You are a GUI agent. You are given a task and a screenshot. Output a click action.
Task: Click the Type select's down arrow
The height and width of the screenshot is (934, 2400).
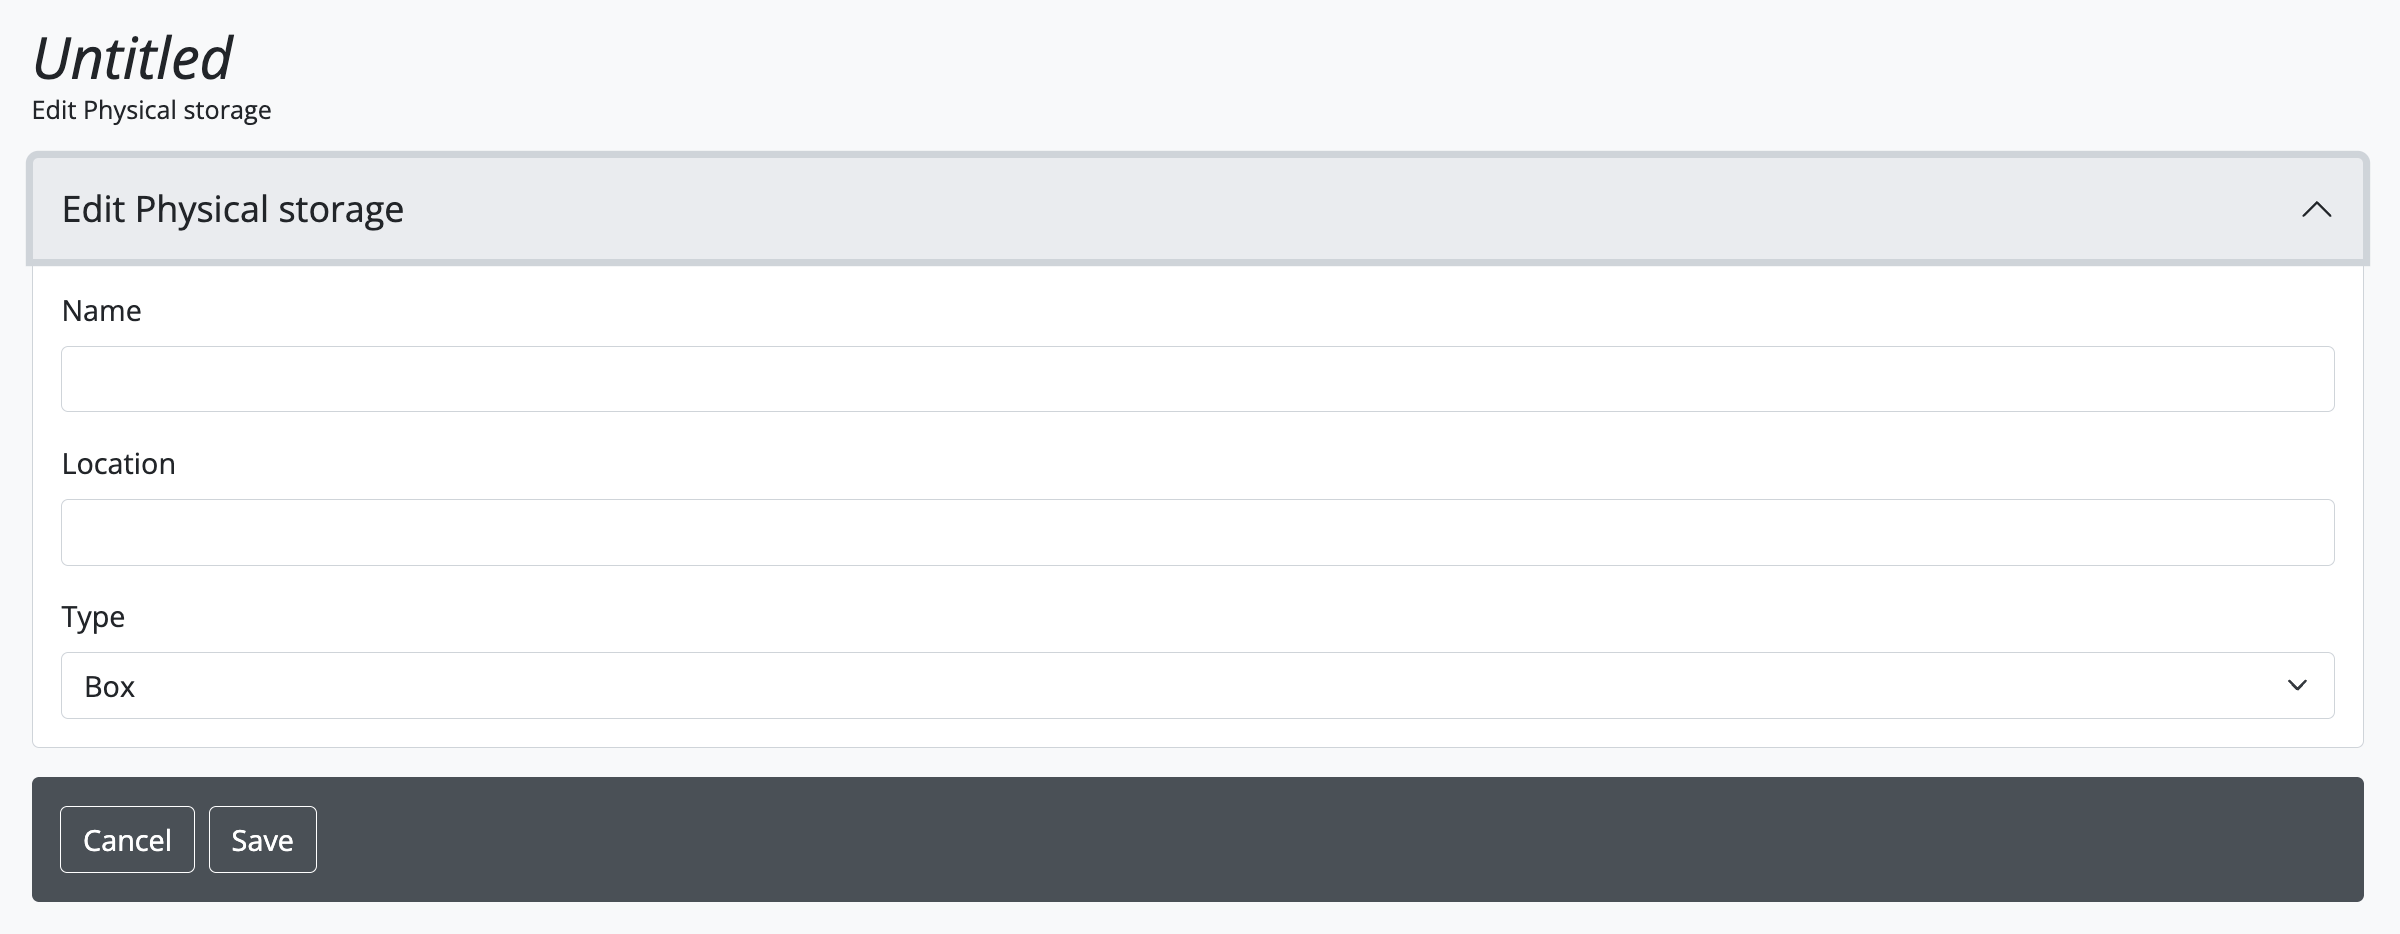pos(2297,686)
